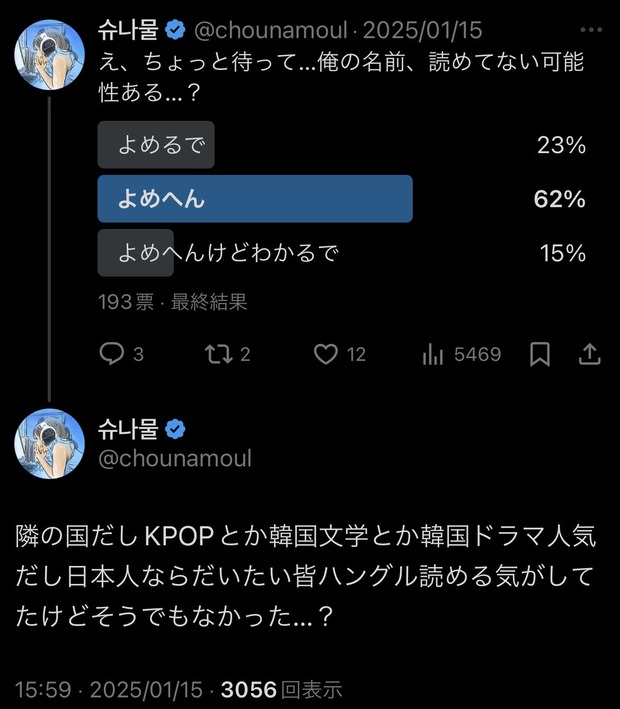Like the poll tweet with heart icon
Viewport: 620px width, 709px height.
[326, 354]
